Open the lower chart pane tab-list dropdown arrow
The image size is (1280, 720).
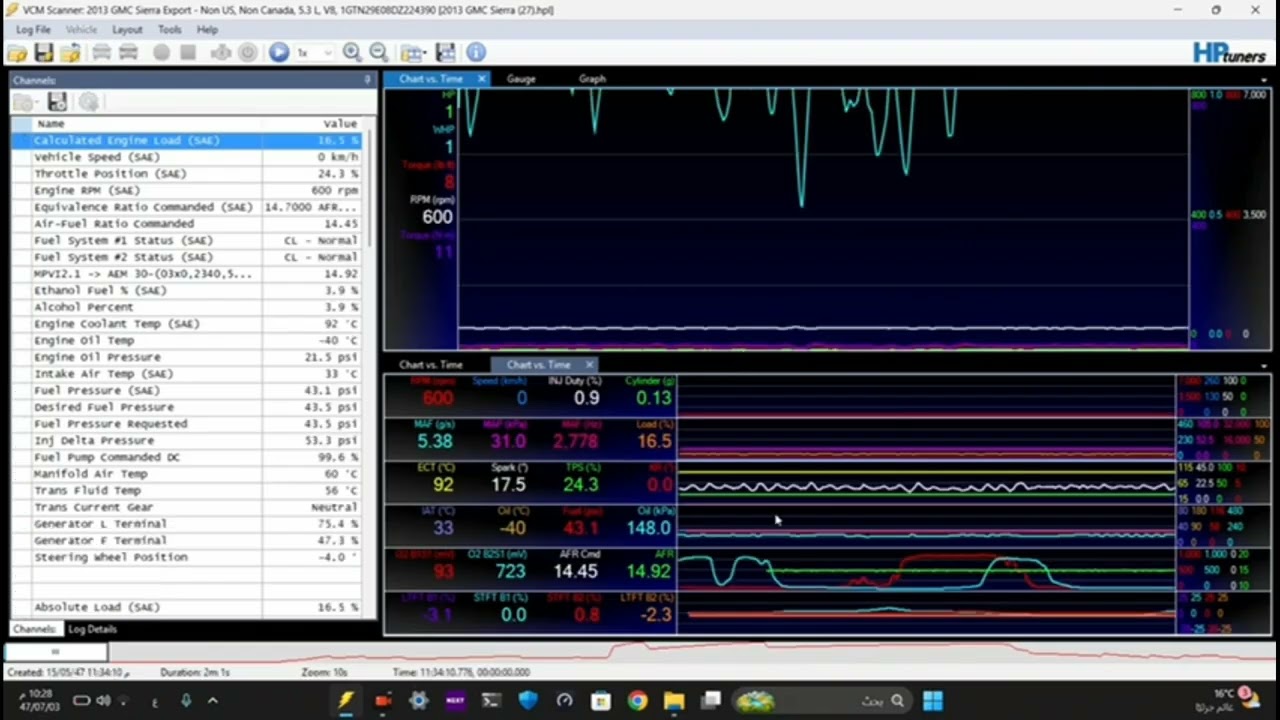pos(1264,366)
